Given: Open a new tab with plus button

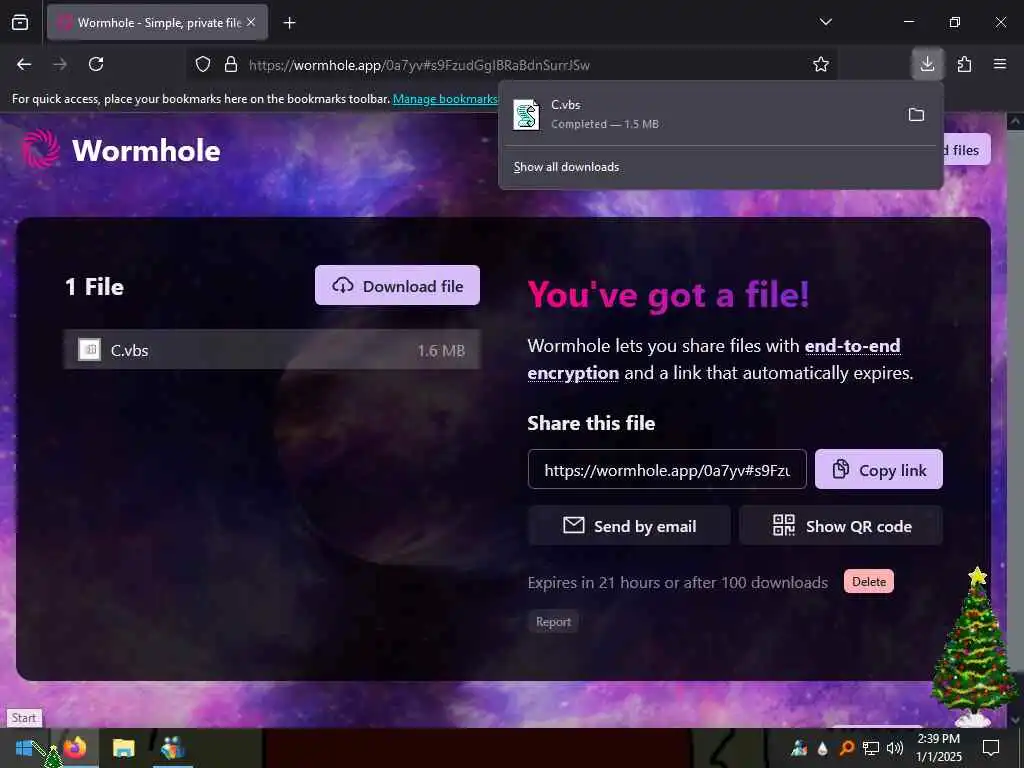Looking at the screenshot, I should coord(289,23).
